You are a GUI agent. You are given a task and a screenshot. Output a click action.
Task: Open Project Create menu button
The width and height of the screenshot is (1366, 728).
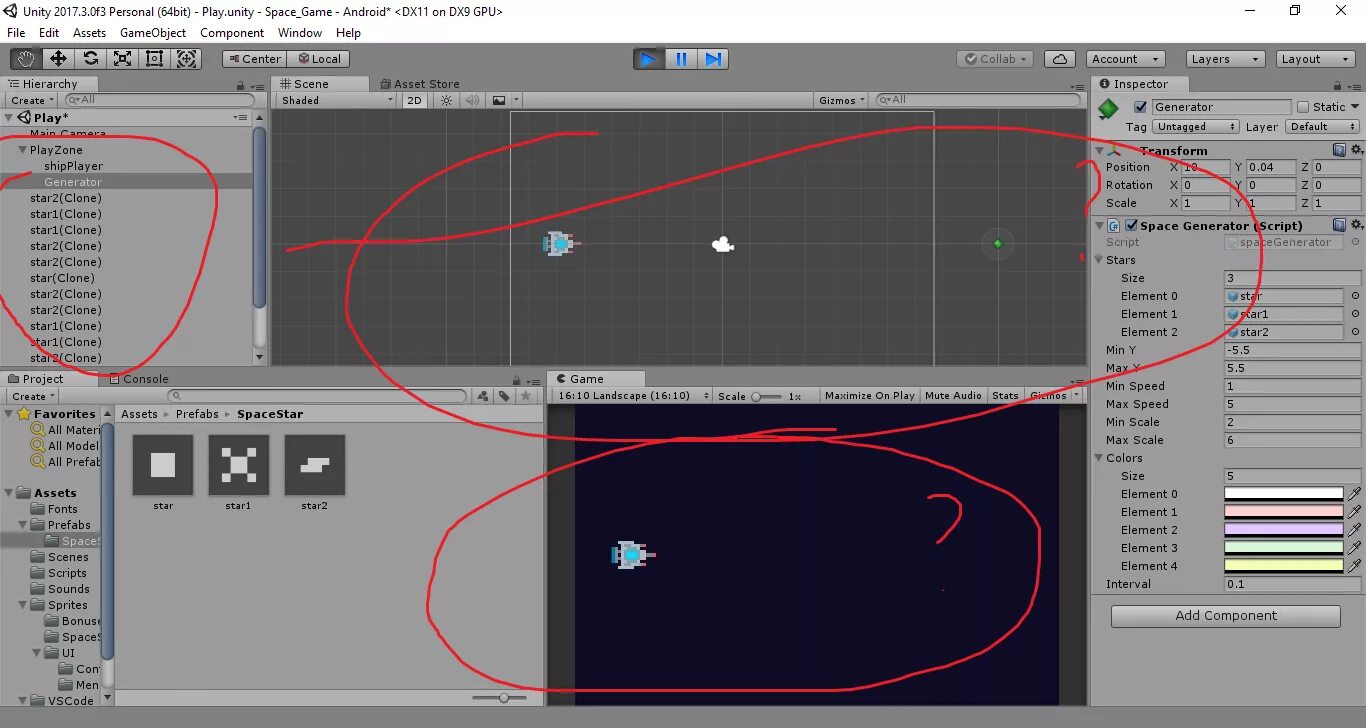pos(32,396)
